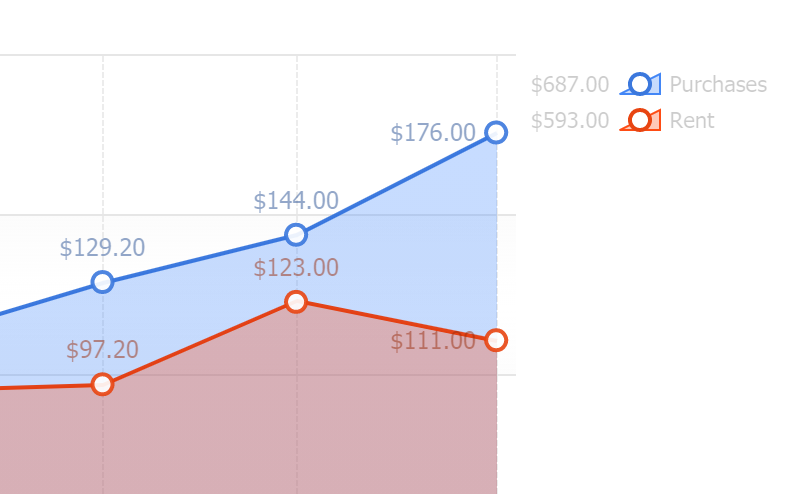Click the blue Purchases legend marker icon
800x494 pixels.
coord(640,85)
